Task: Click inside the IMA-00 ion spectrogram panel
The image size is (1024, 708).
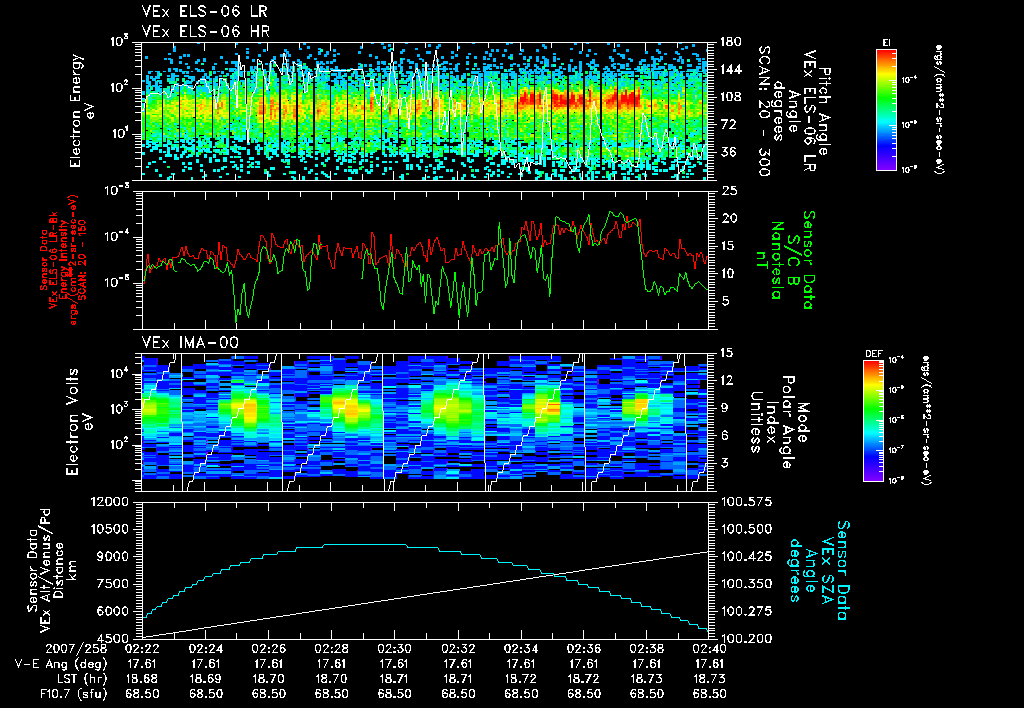Action: coord(424,423)
